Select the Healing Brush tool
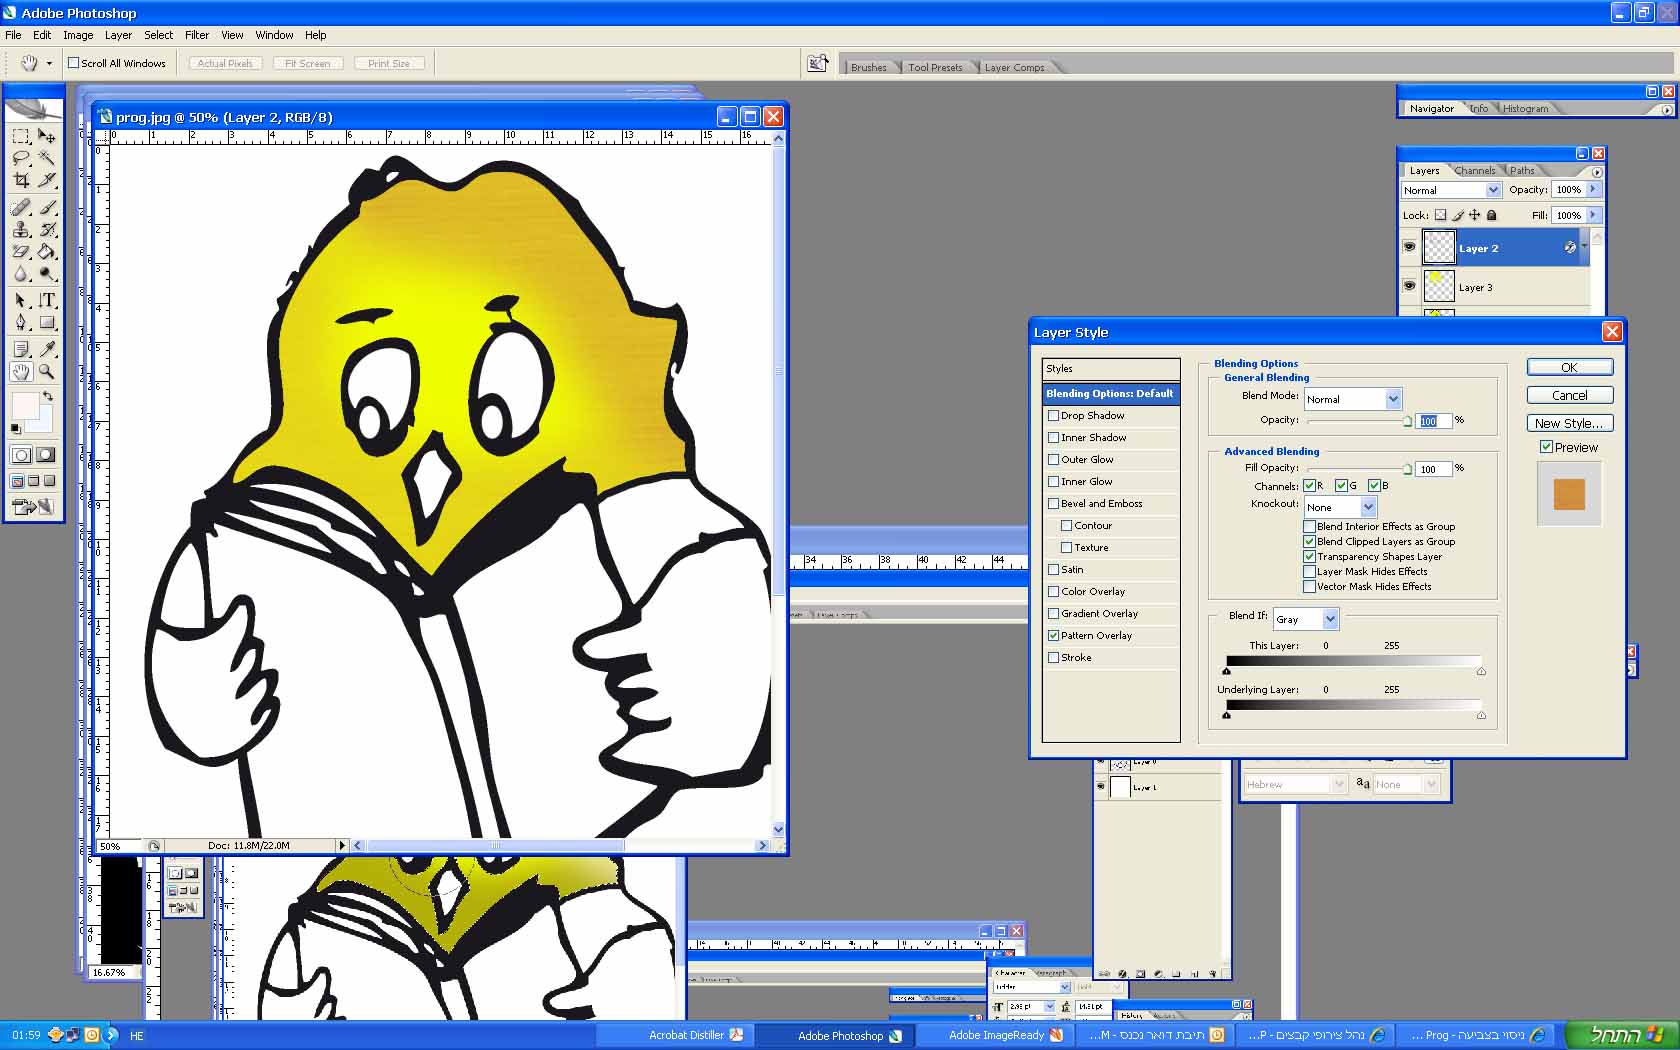Viewport: 1680px width, 1050px height. (21, 207)
